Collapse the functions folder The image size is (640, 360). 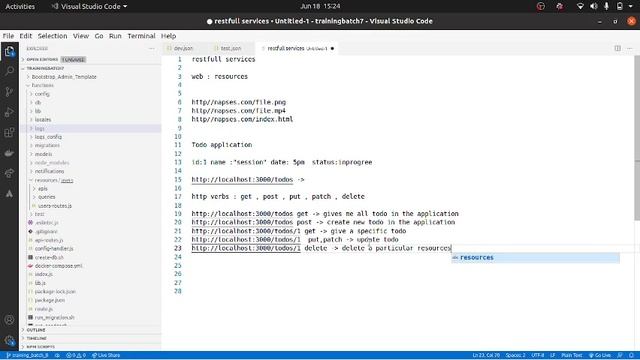tap(42, 85)
